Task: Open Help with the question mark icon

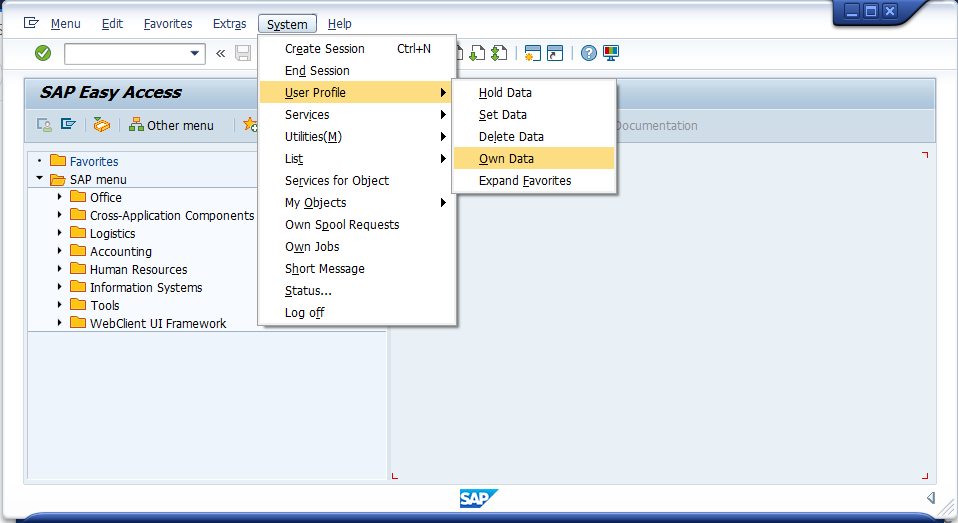Action: click(x=588, y=53)
